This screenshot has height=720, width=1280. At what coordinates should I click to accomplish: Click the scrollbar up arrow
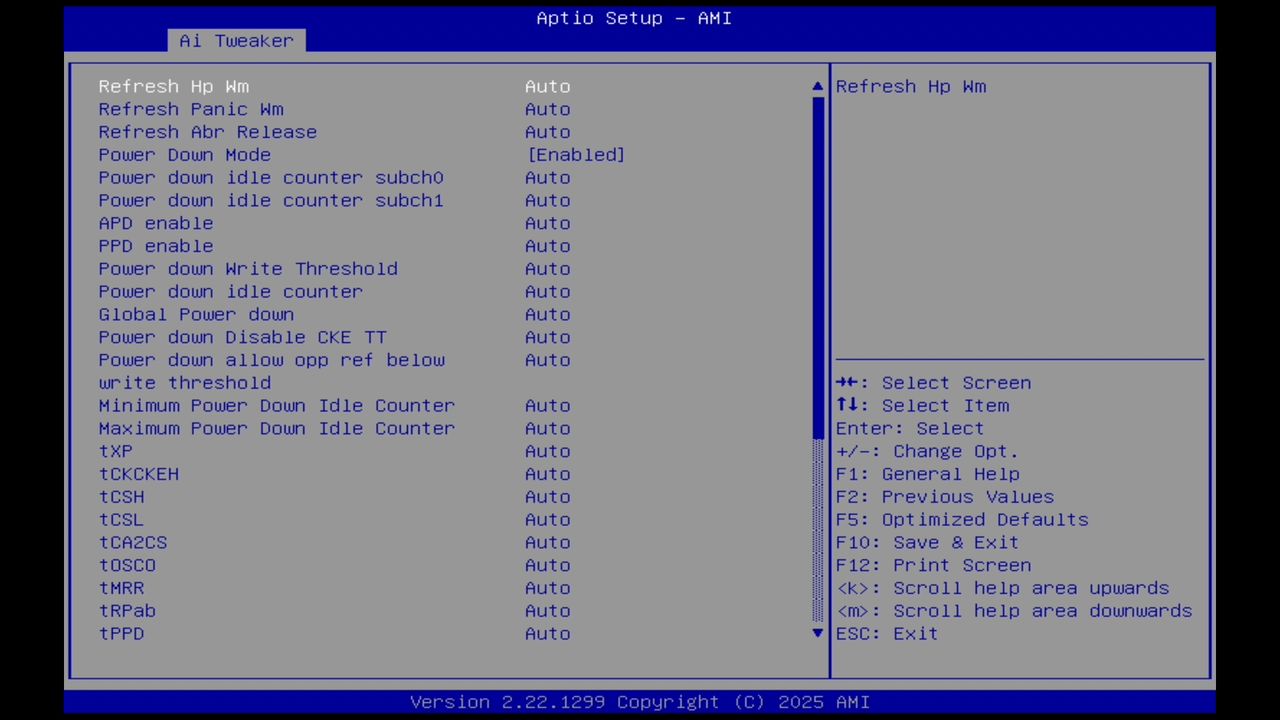tap(816, 86)
